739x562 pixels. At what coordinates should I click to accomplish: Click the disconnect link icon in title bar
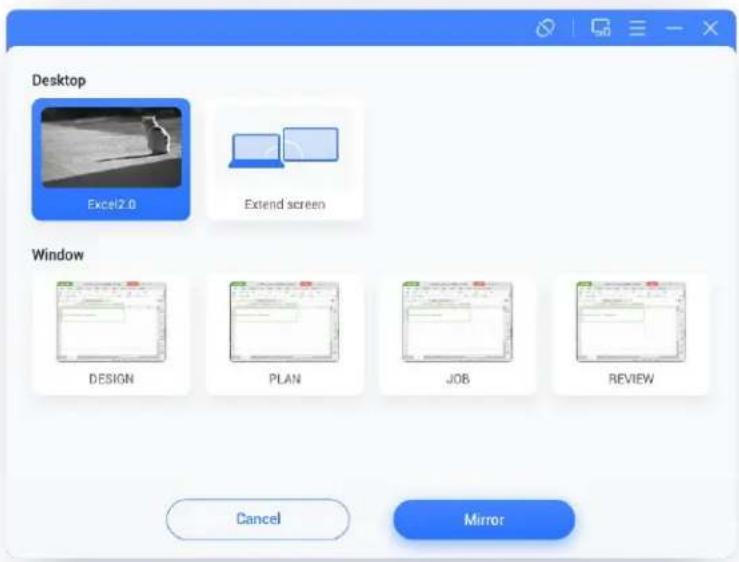545,28
